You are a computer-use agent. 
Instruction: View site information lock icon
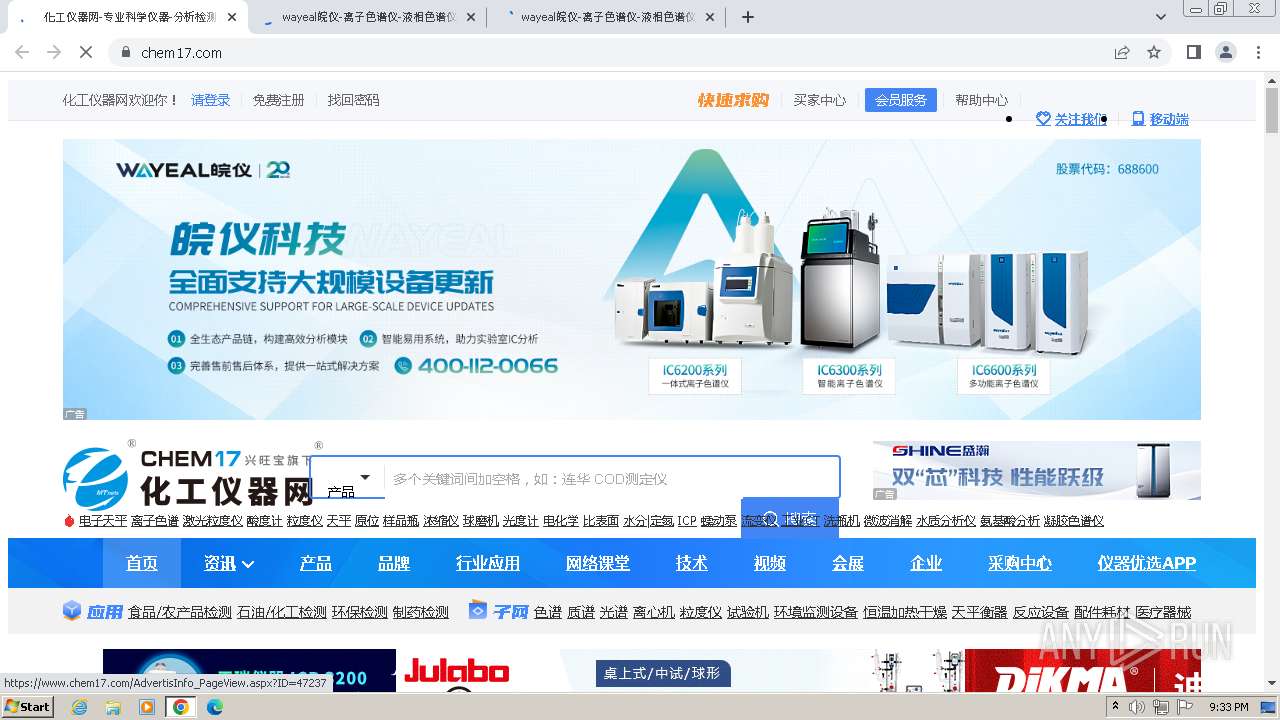click(125, 52)
